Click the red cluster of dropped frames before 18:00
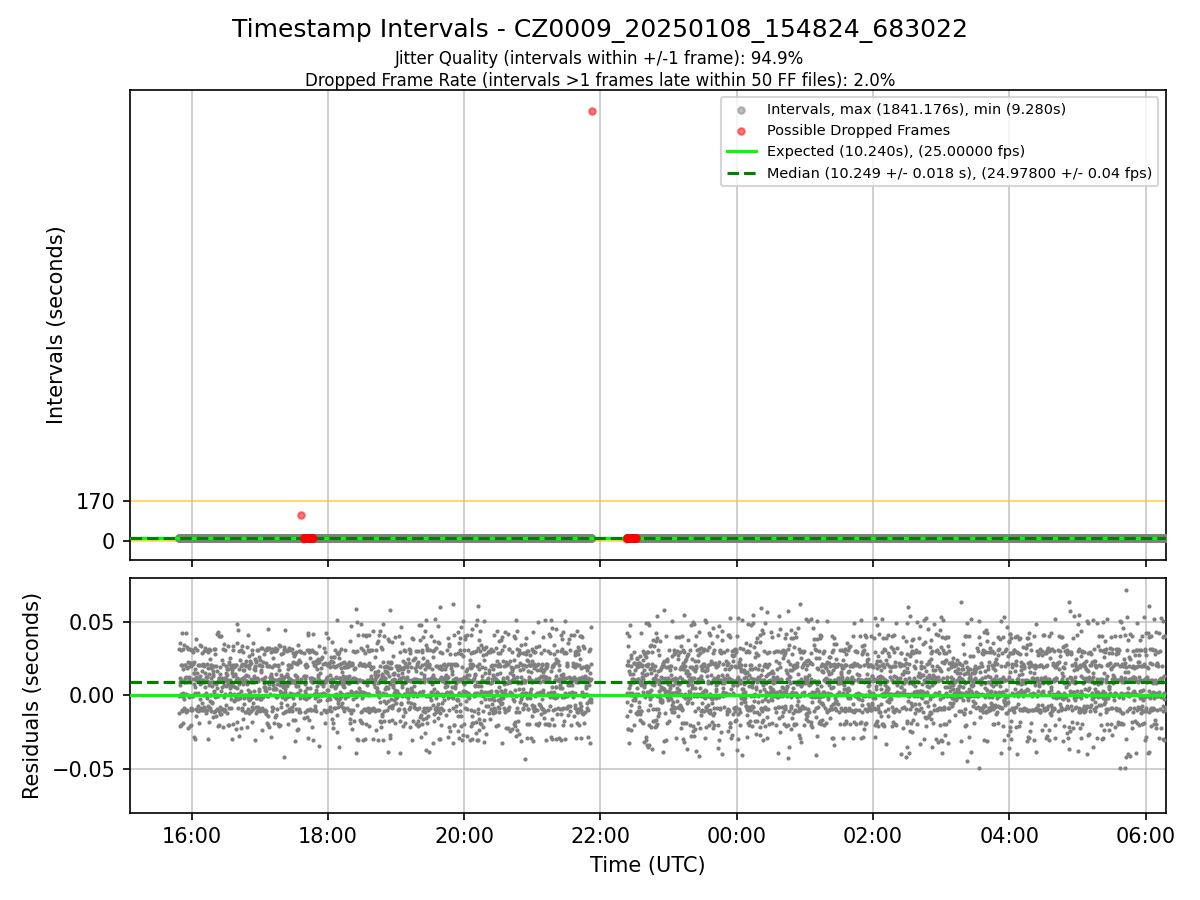 click(x=308, y=538)
